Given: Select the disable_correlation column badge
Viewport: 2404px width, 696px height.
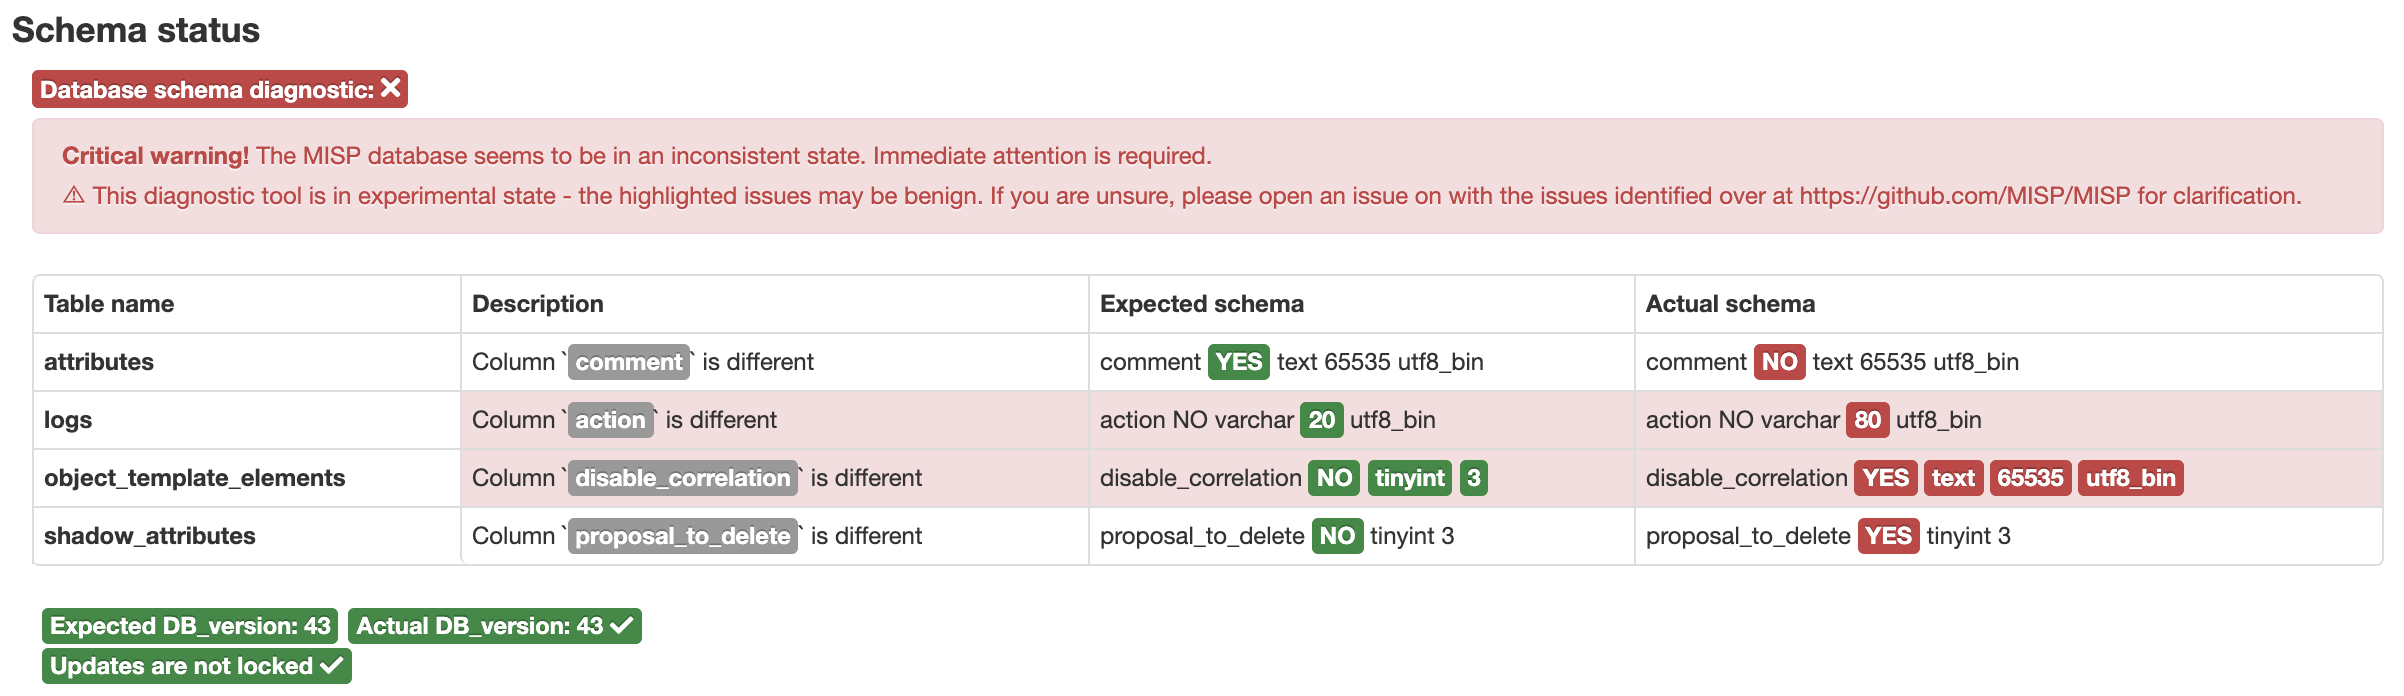Looking at the screenshot, I should click(x=683, y=478).
